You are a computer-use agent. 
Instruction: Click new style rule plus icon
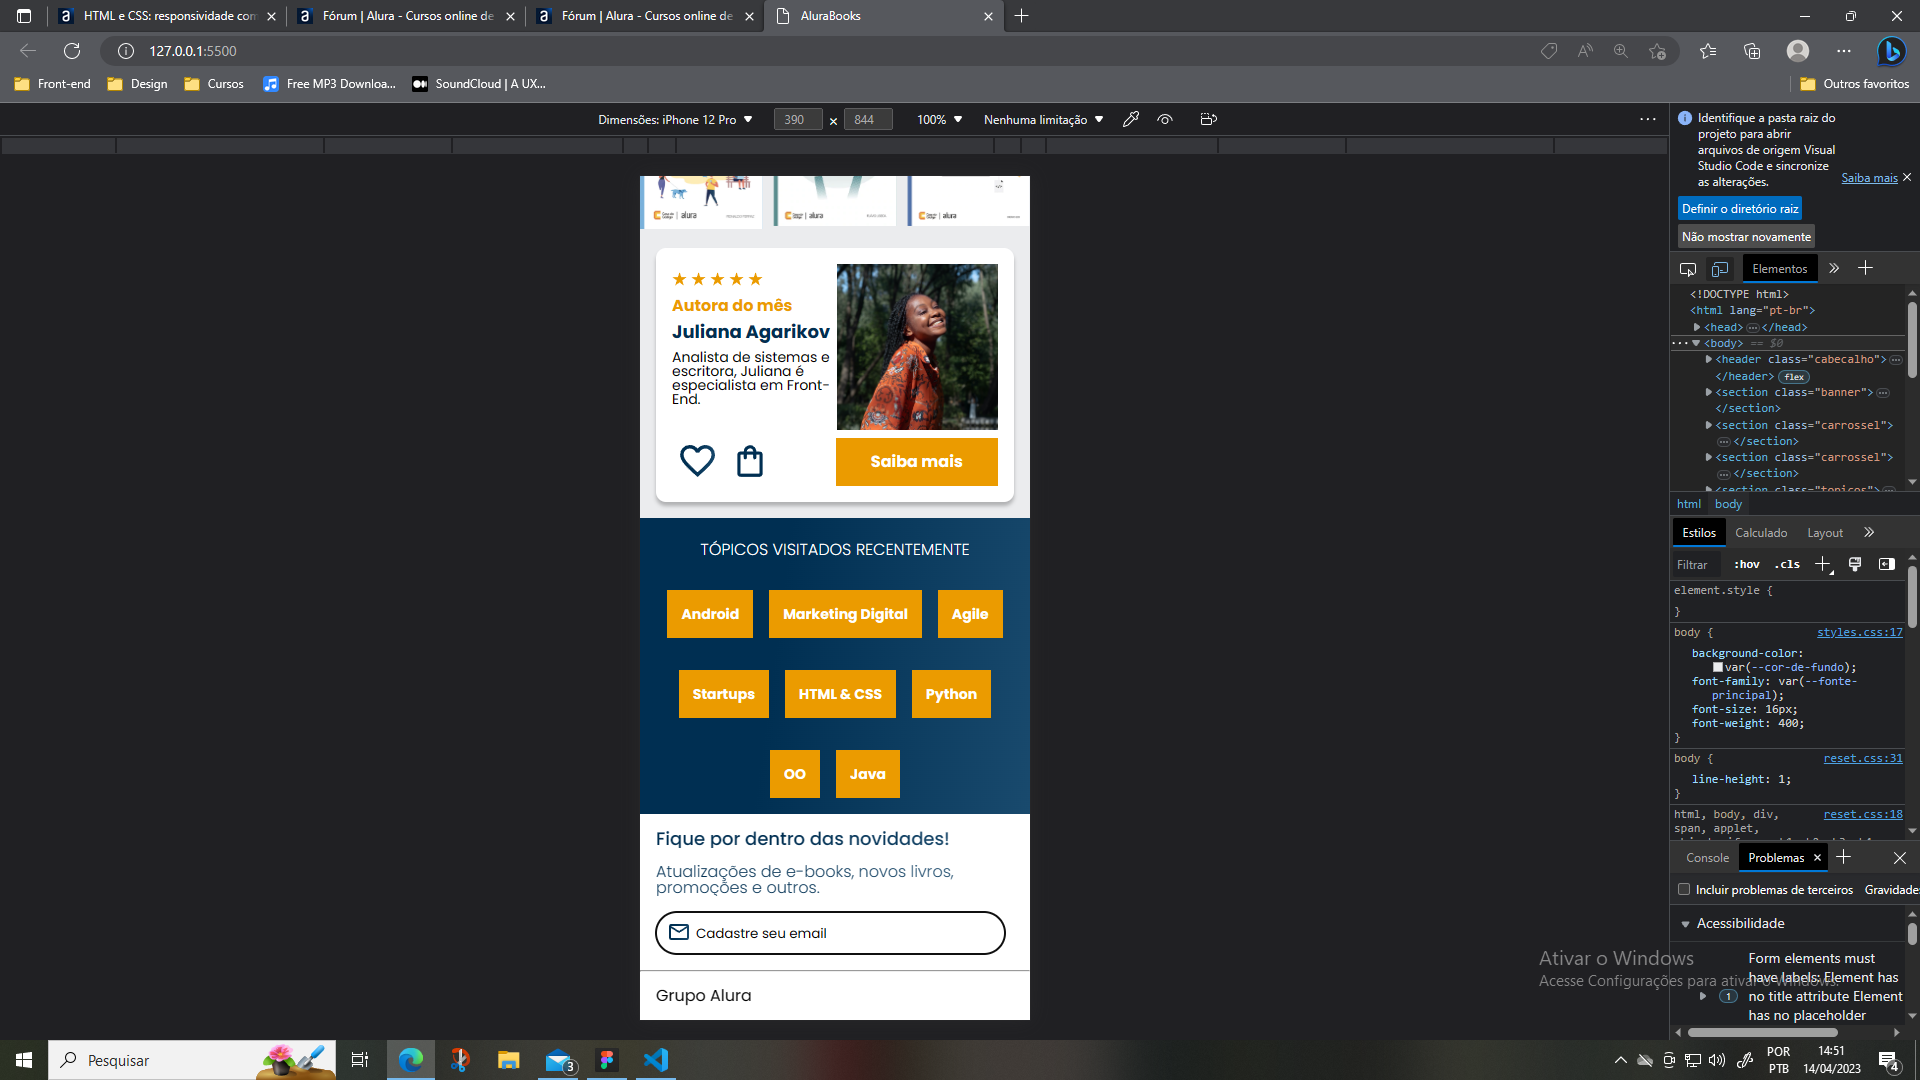click(1823, 564)
